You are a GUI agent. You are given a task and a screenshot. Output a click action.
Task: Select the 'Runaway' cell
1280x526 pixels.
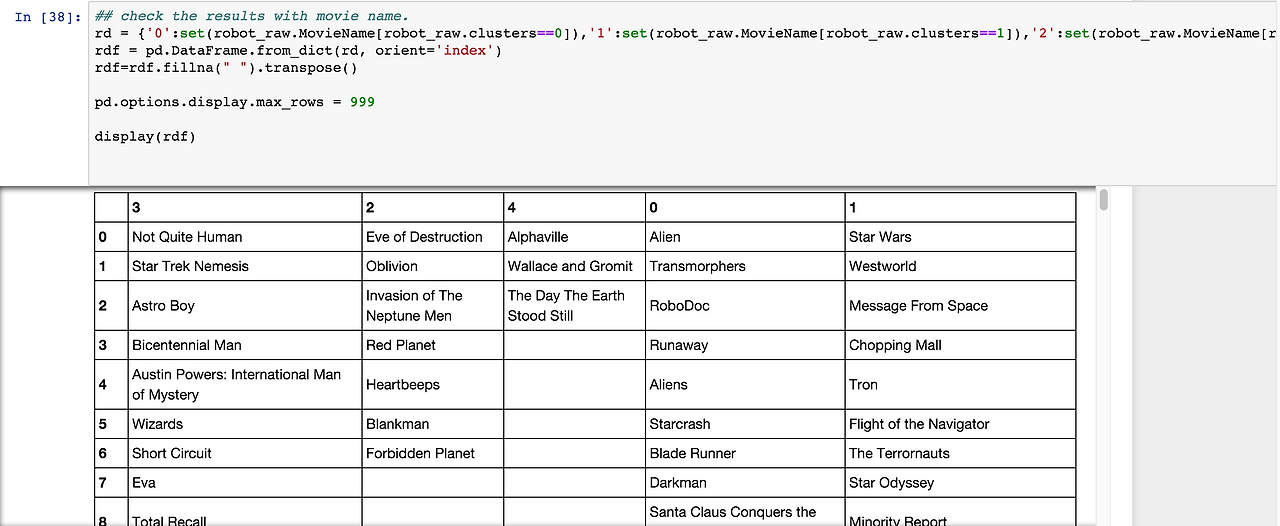pyautogui.click(x=745, y=345)
